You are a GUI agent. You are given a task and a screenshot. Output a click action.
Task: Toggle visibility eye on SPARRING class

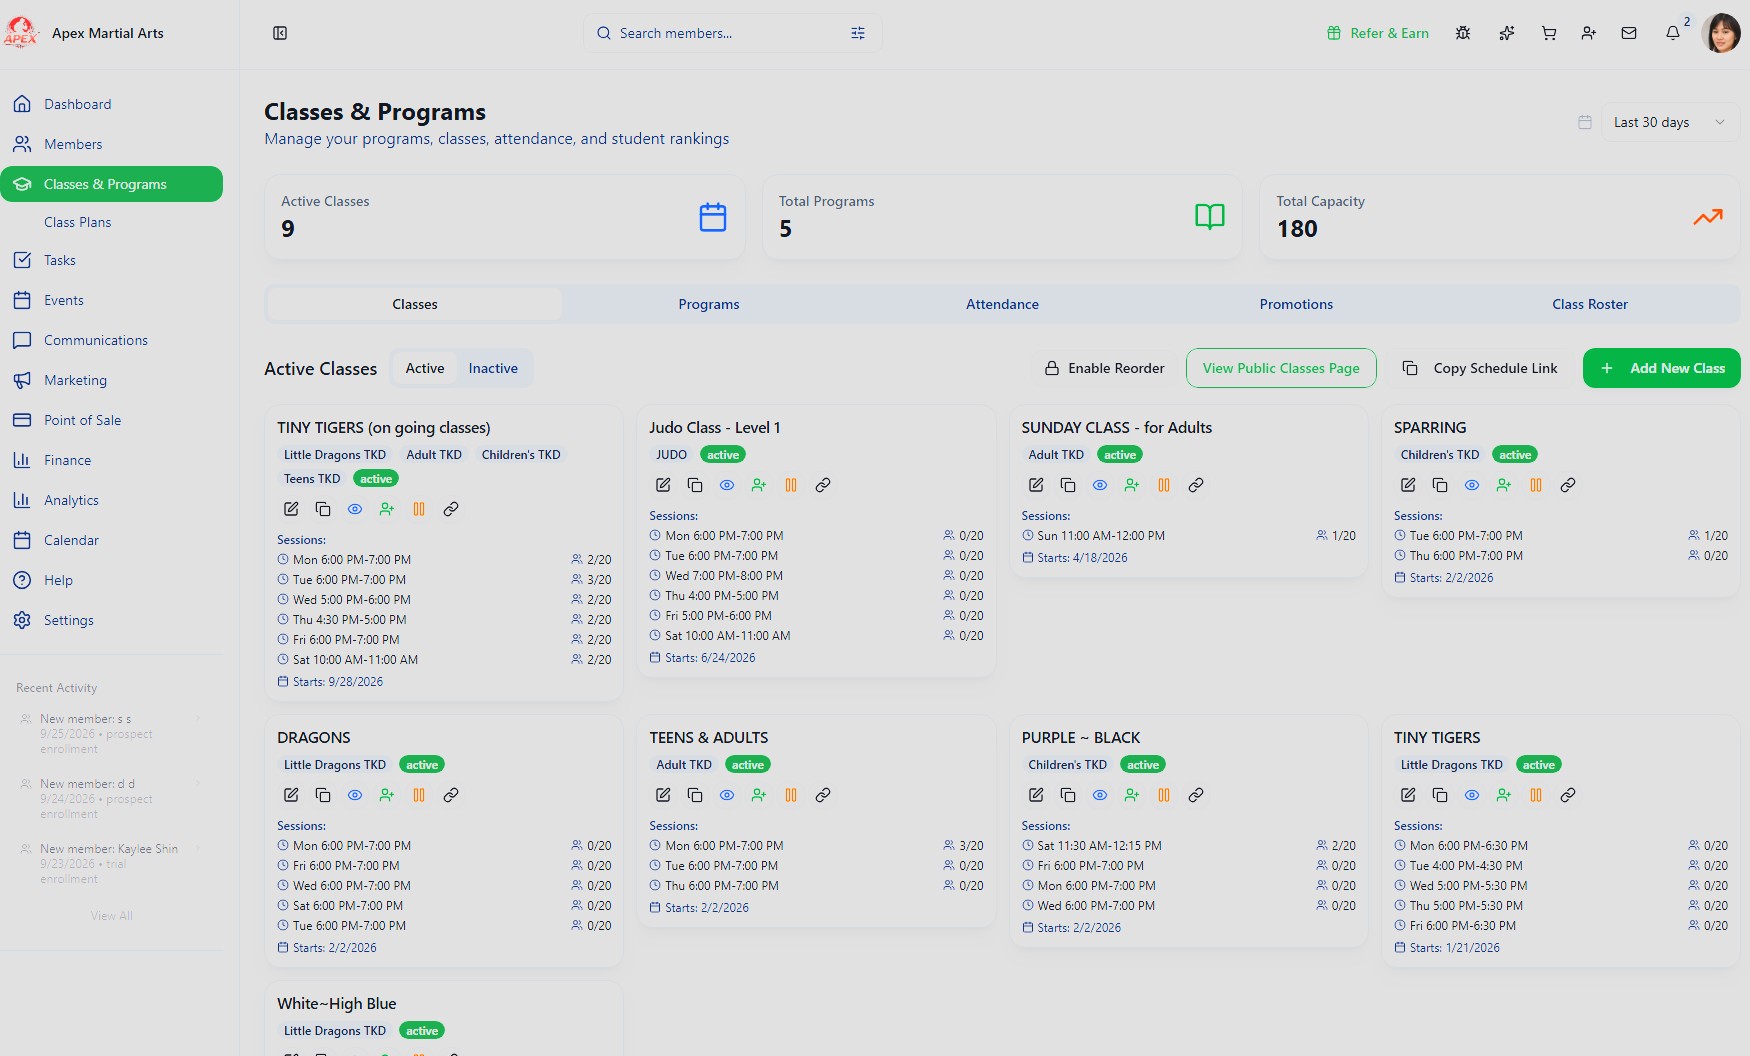[x=1472, y=485]
